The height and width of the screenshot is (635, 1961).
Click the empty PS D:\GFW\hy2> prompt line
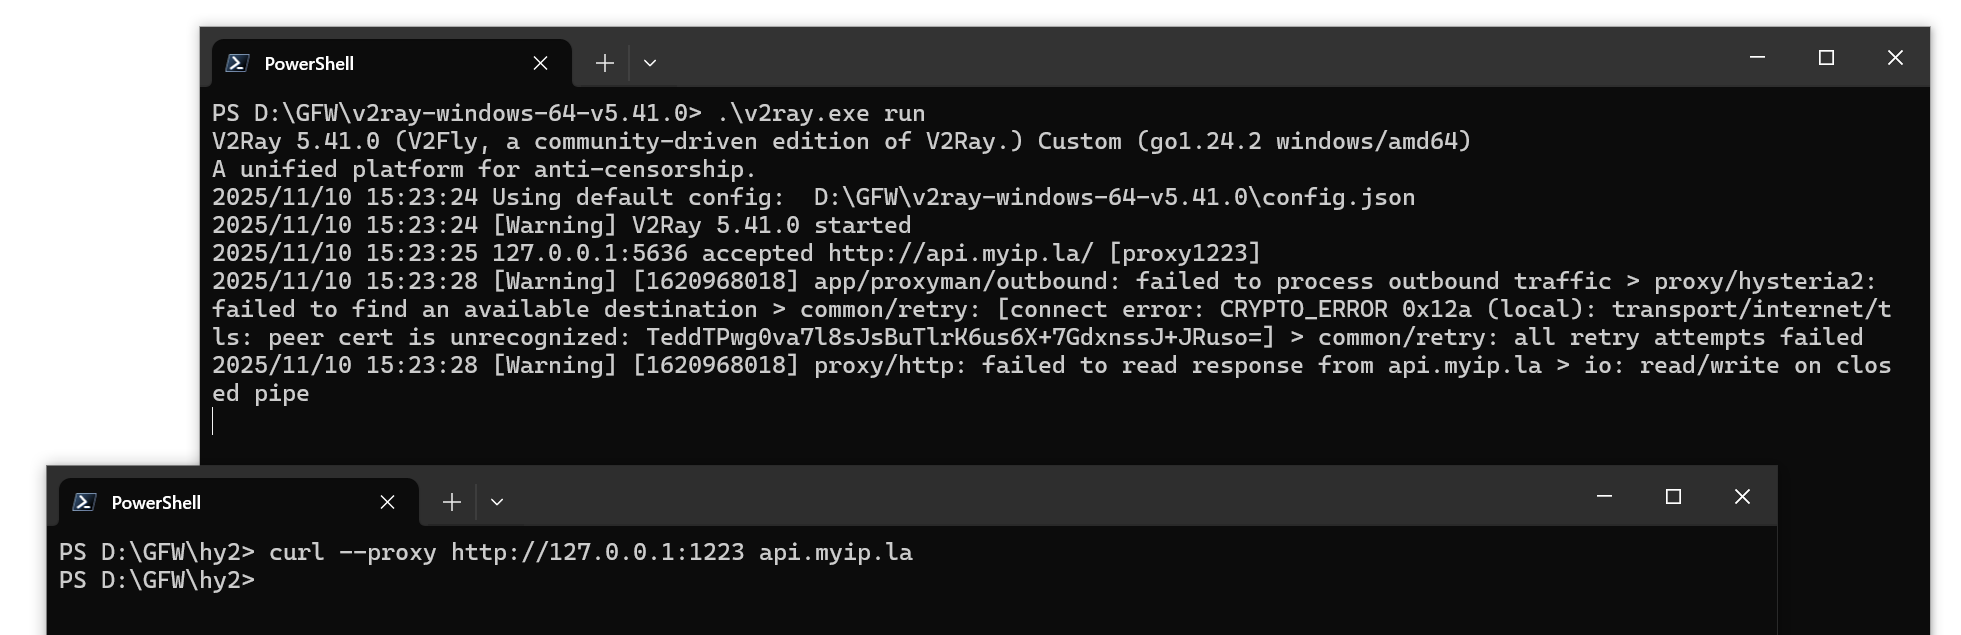[x=157, y=581]
